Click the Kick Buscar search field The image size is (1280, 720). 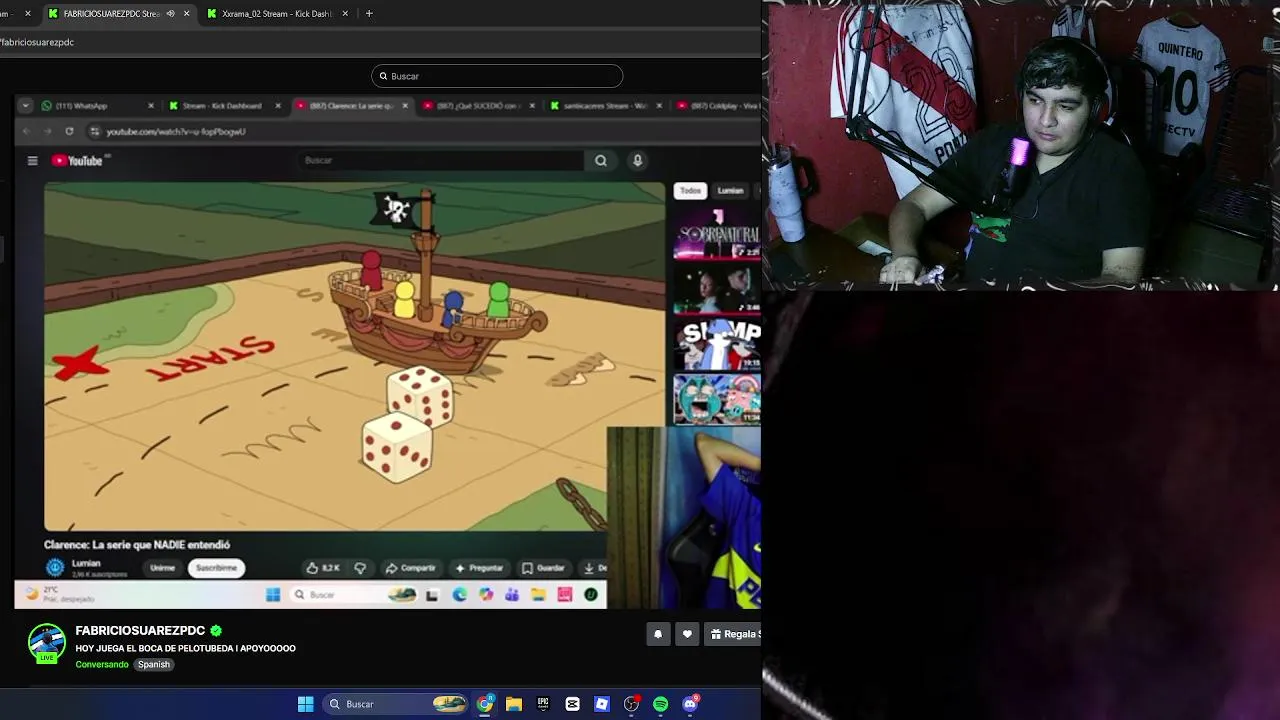click(497, 76)
